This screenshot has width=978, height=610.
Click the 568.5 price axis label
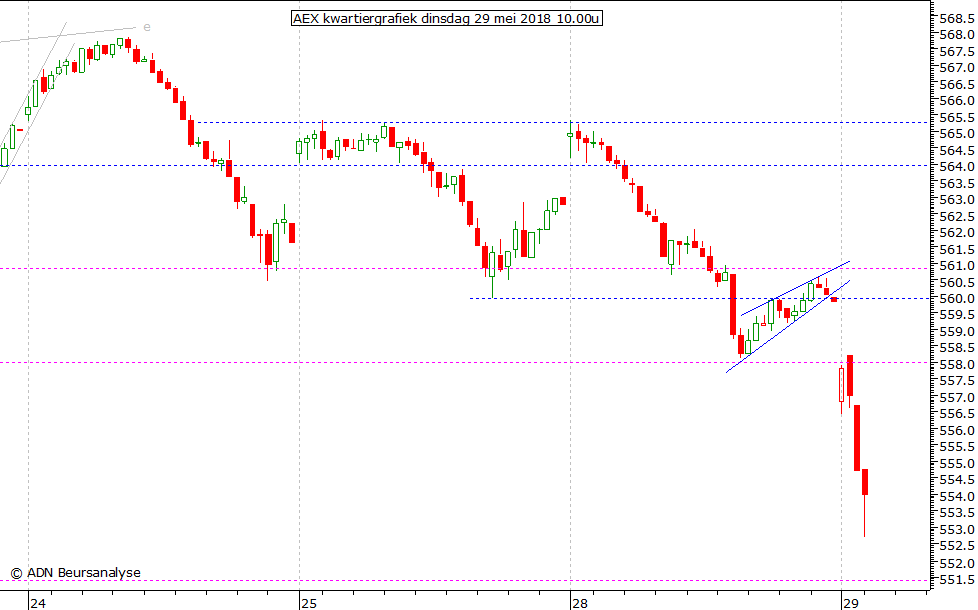(x=957, y=18)
